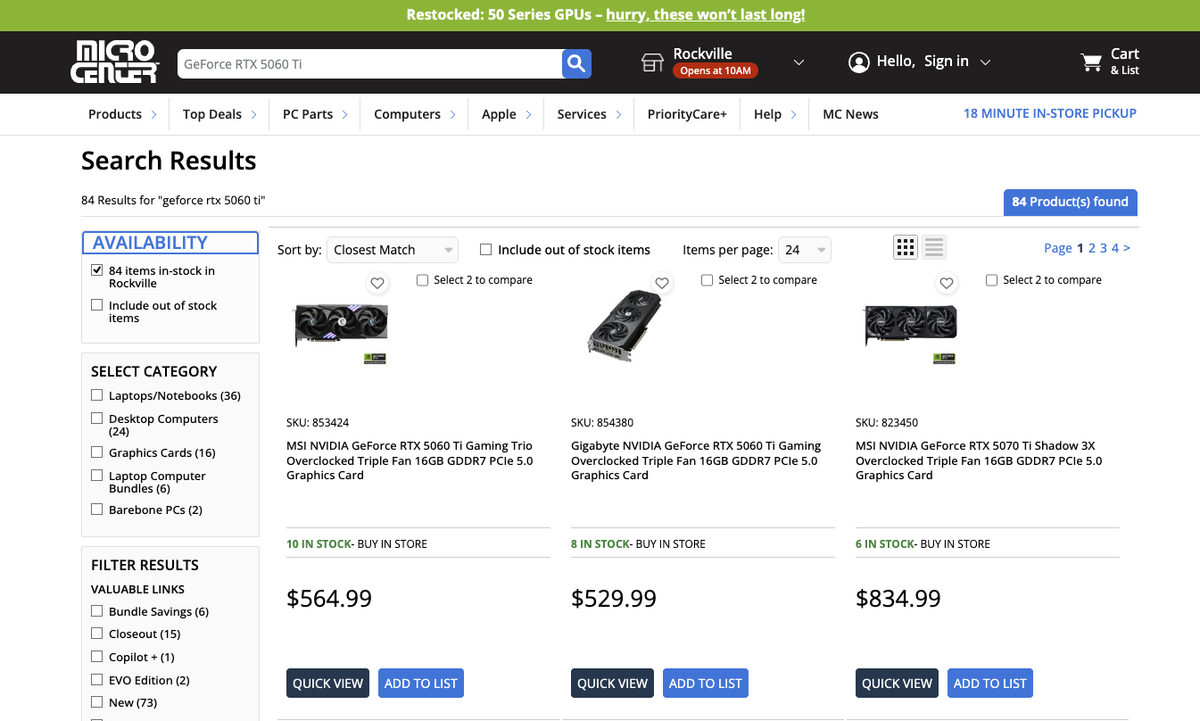Quick View the MSI 5070 Ti Shadow 3X

(x=897, y=683)
